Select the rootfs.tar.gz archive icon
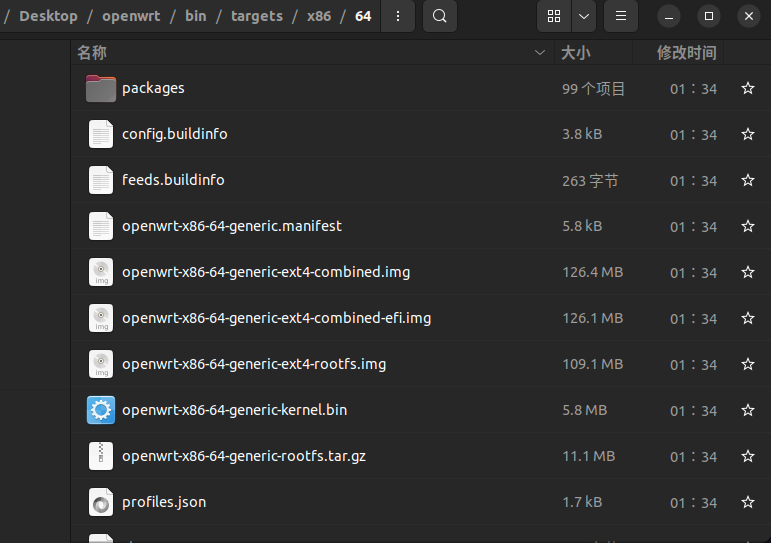 tap(101, 456)
